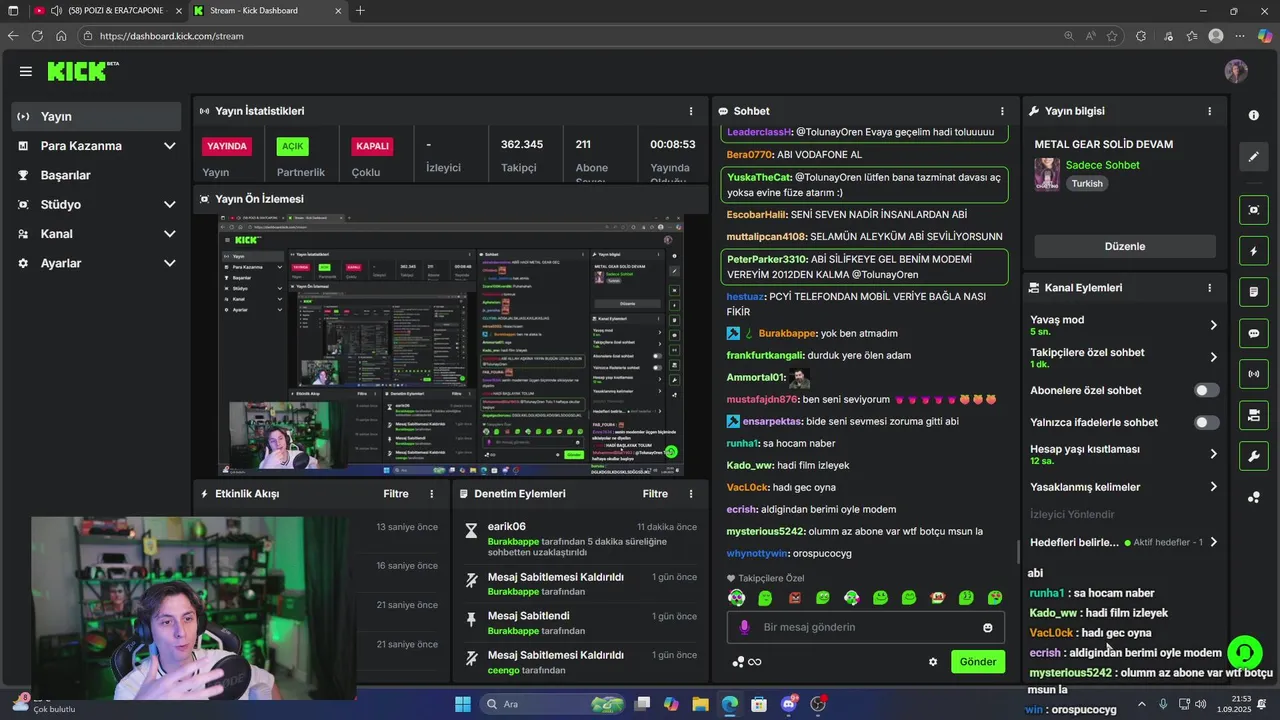Open chat settings gear next to Gönder

[x=933, y=662]
